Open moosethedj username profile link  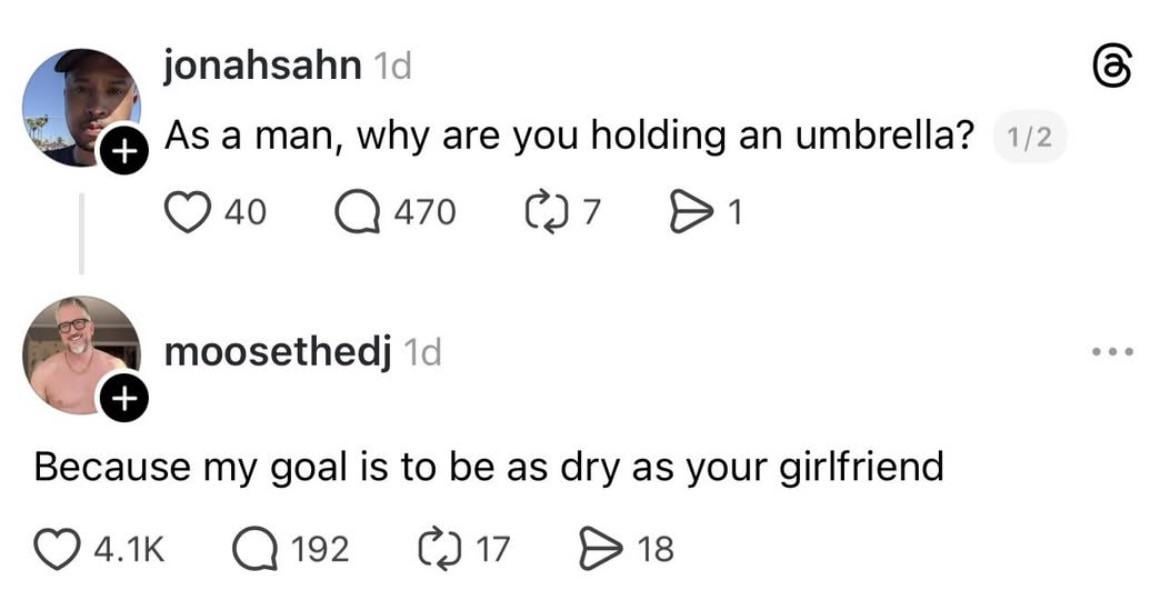click(275, 352)
